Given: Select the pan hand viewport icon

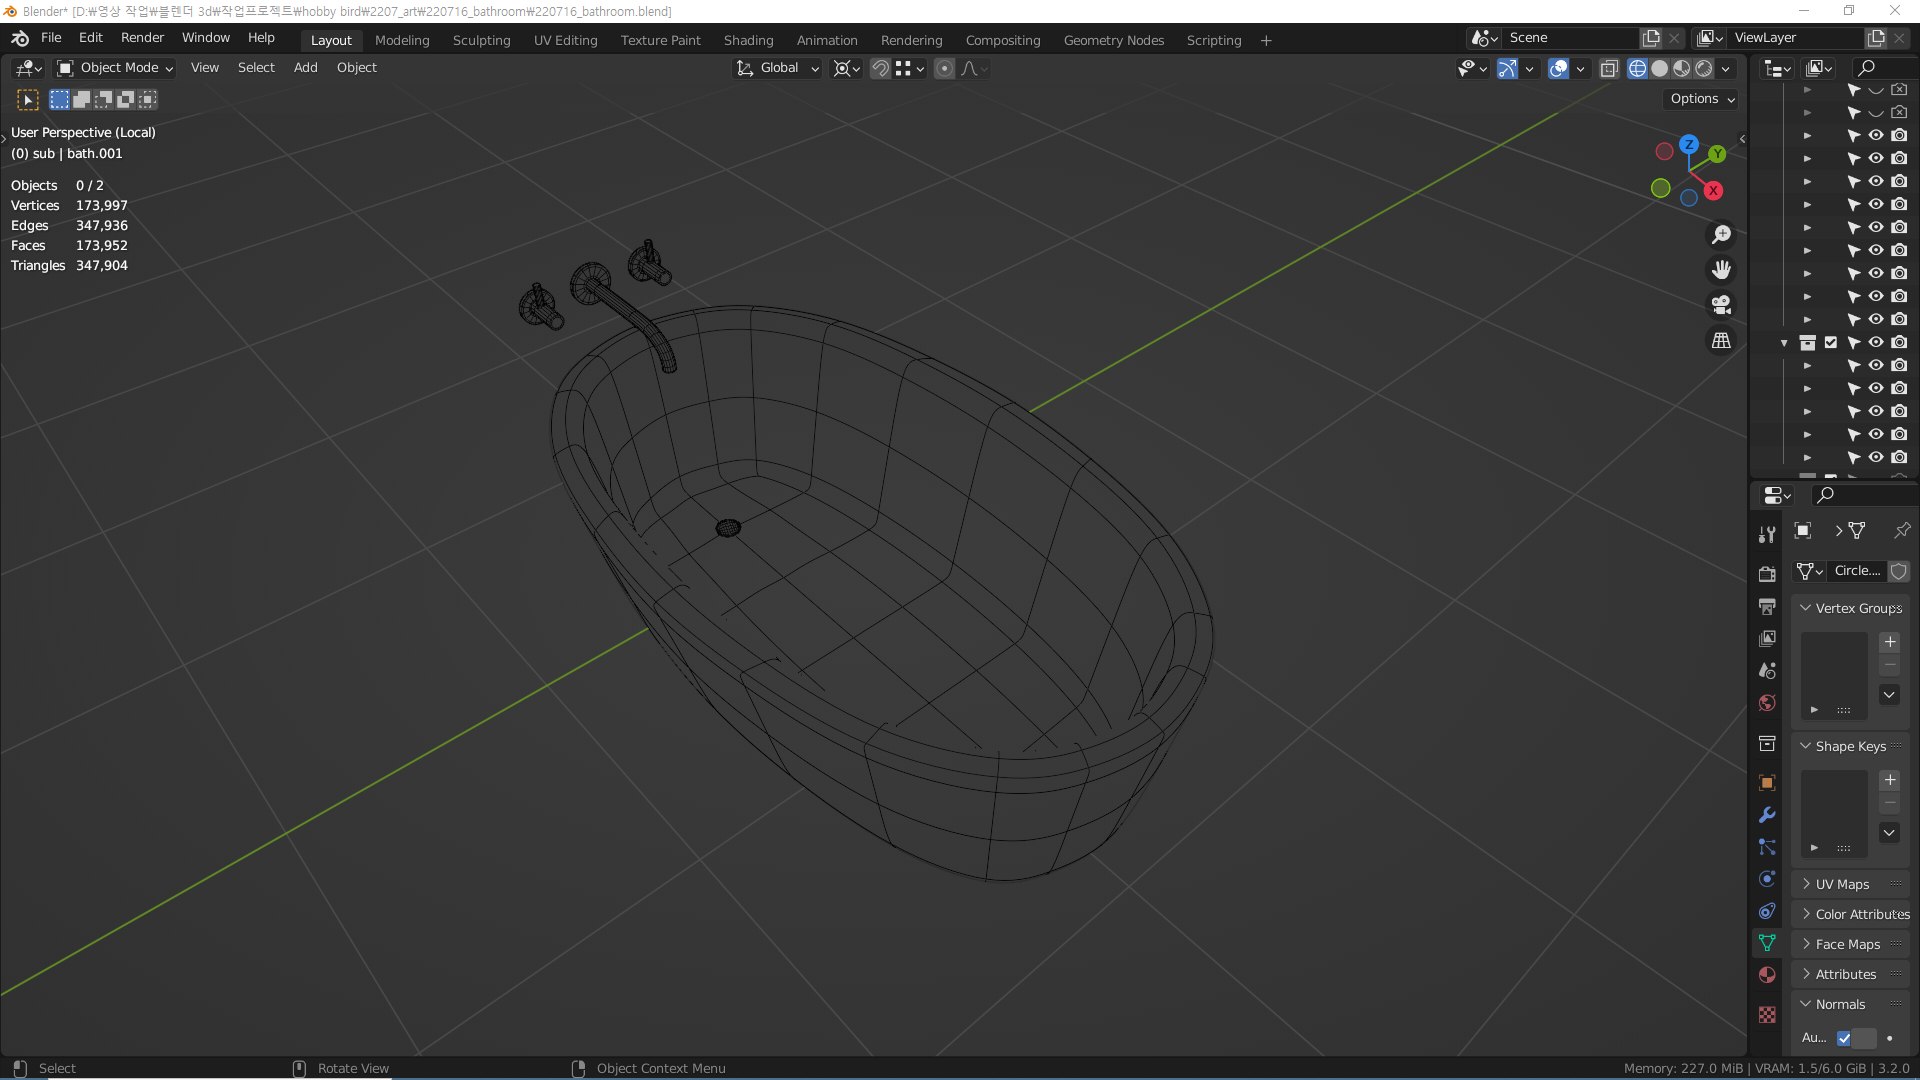Looking at the screenshot, I should (x=1721, y=270).
